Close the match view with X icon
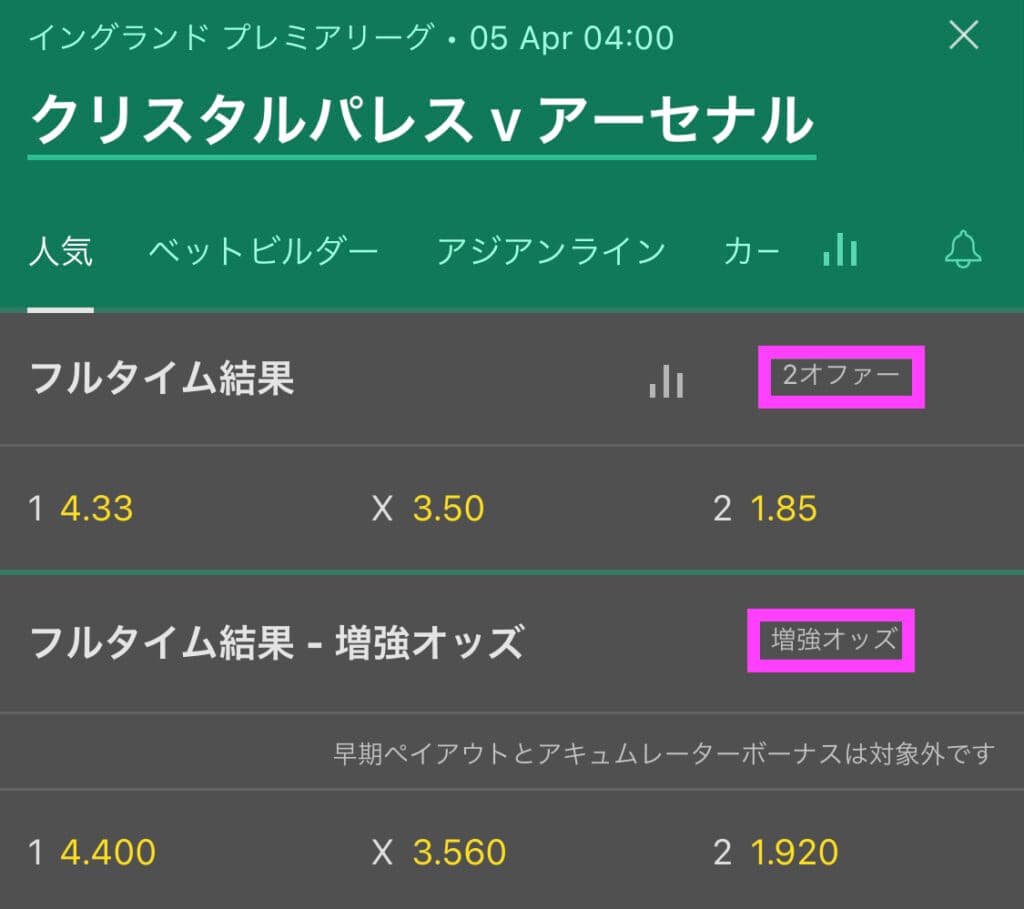 964,35
